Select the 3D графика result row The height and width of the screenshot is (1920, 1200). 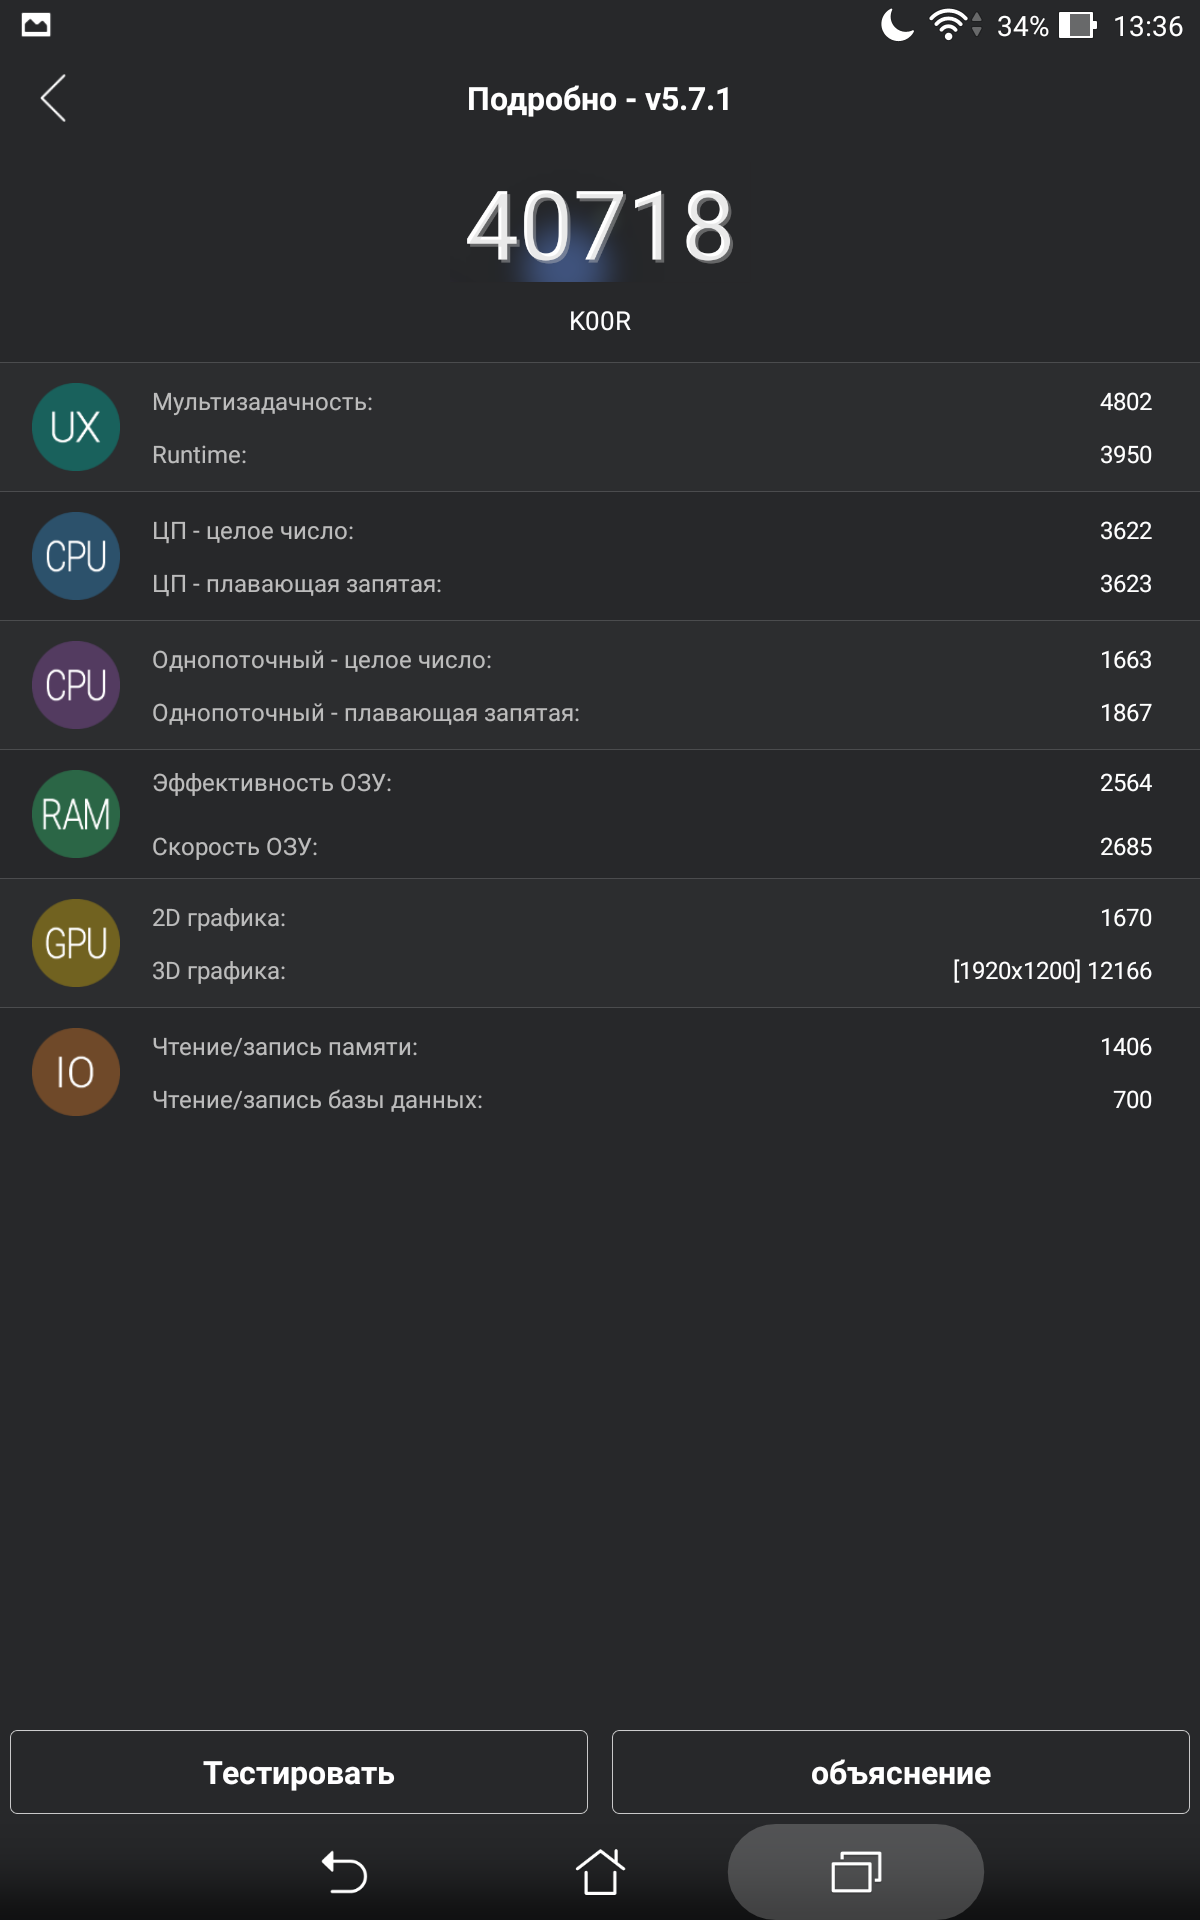(x=650, y=971)
